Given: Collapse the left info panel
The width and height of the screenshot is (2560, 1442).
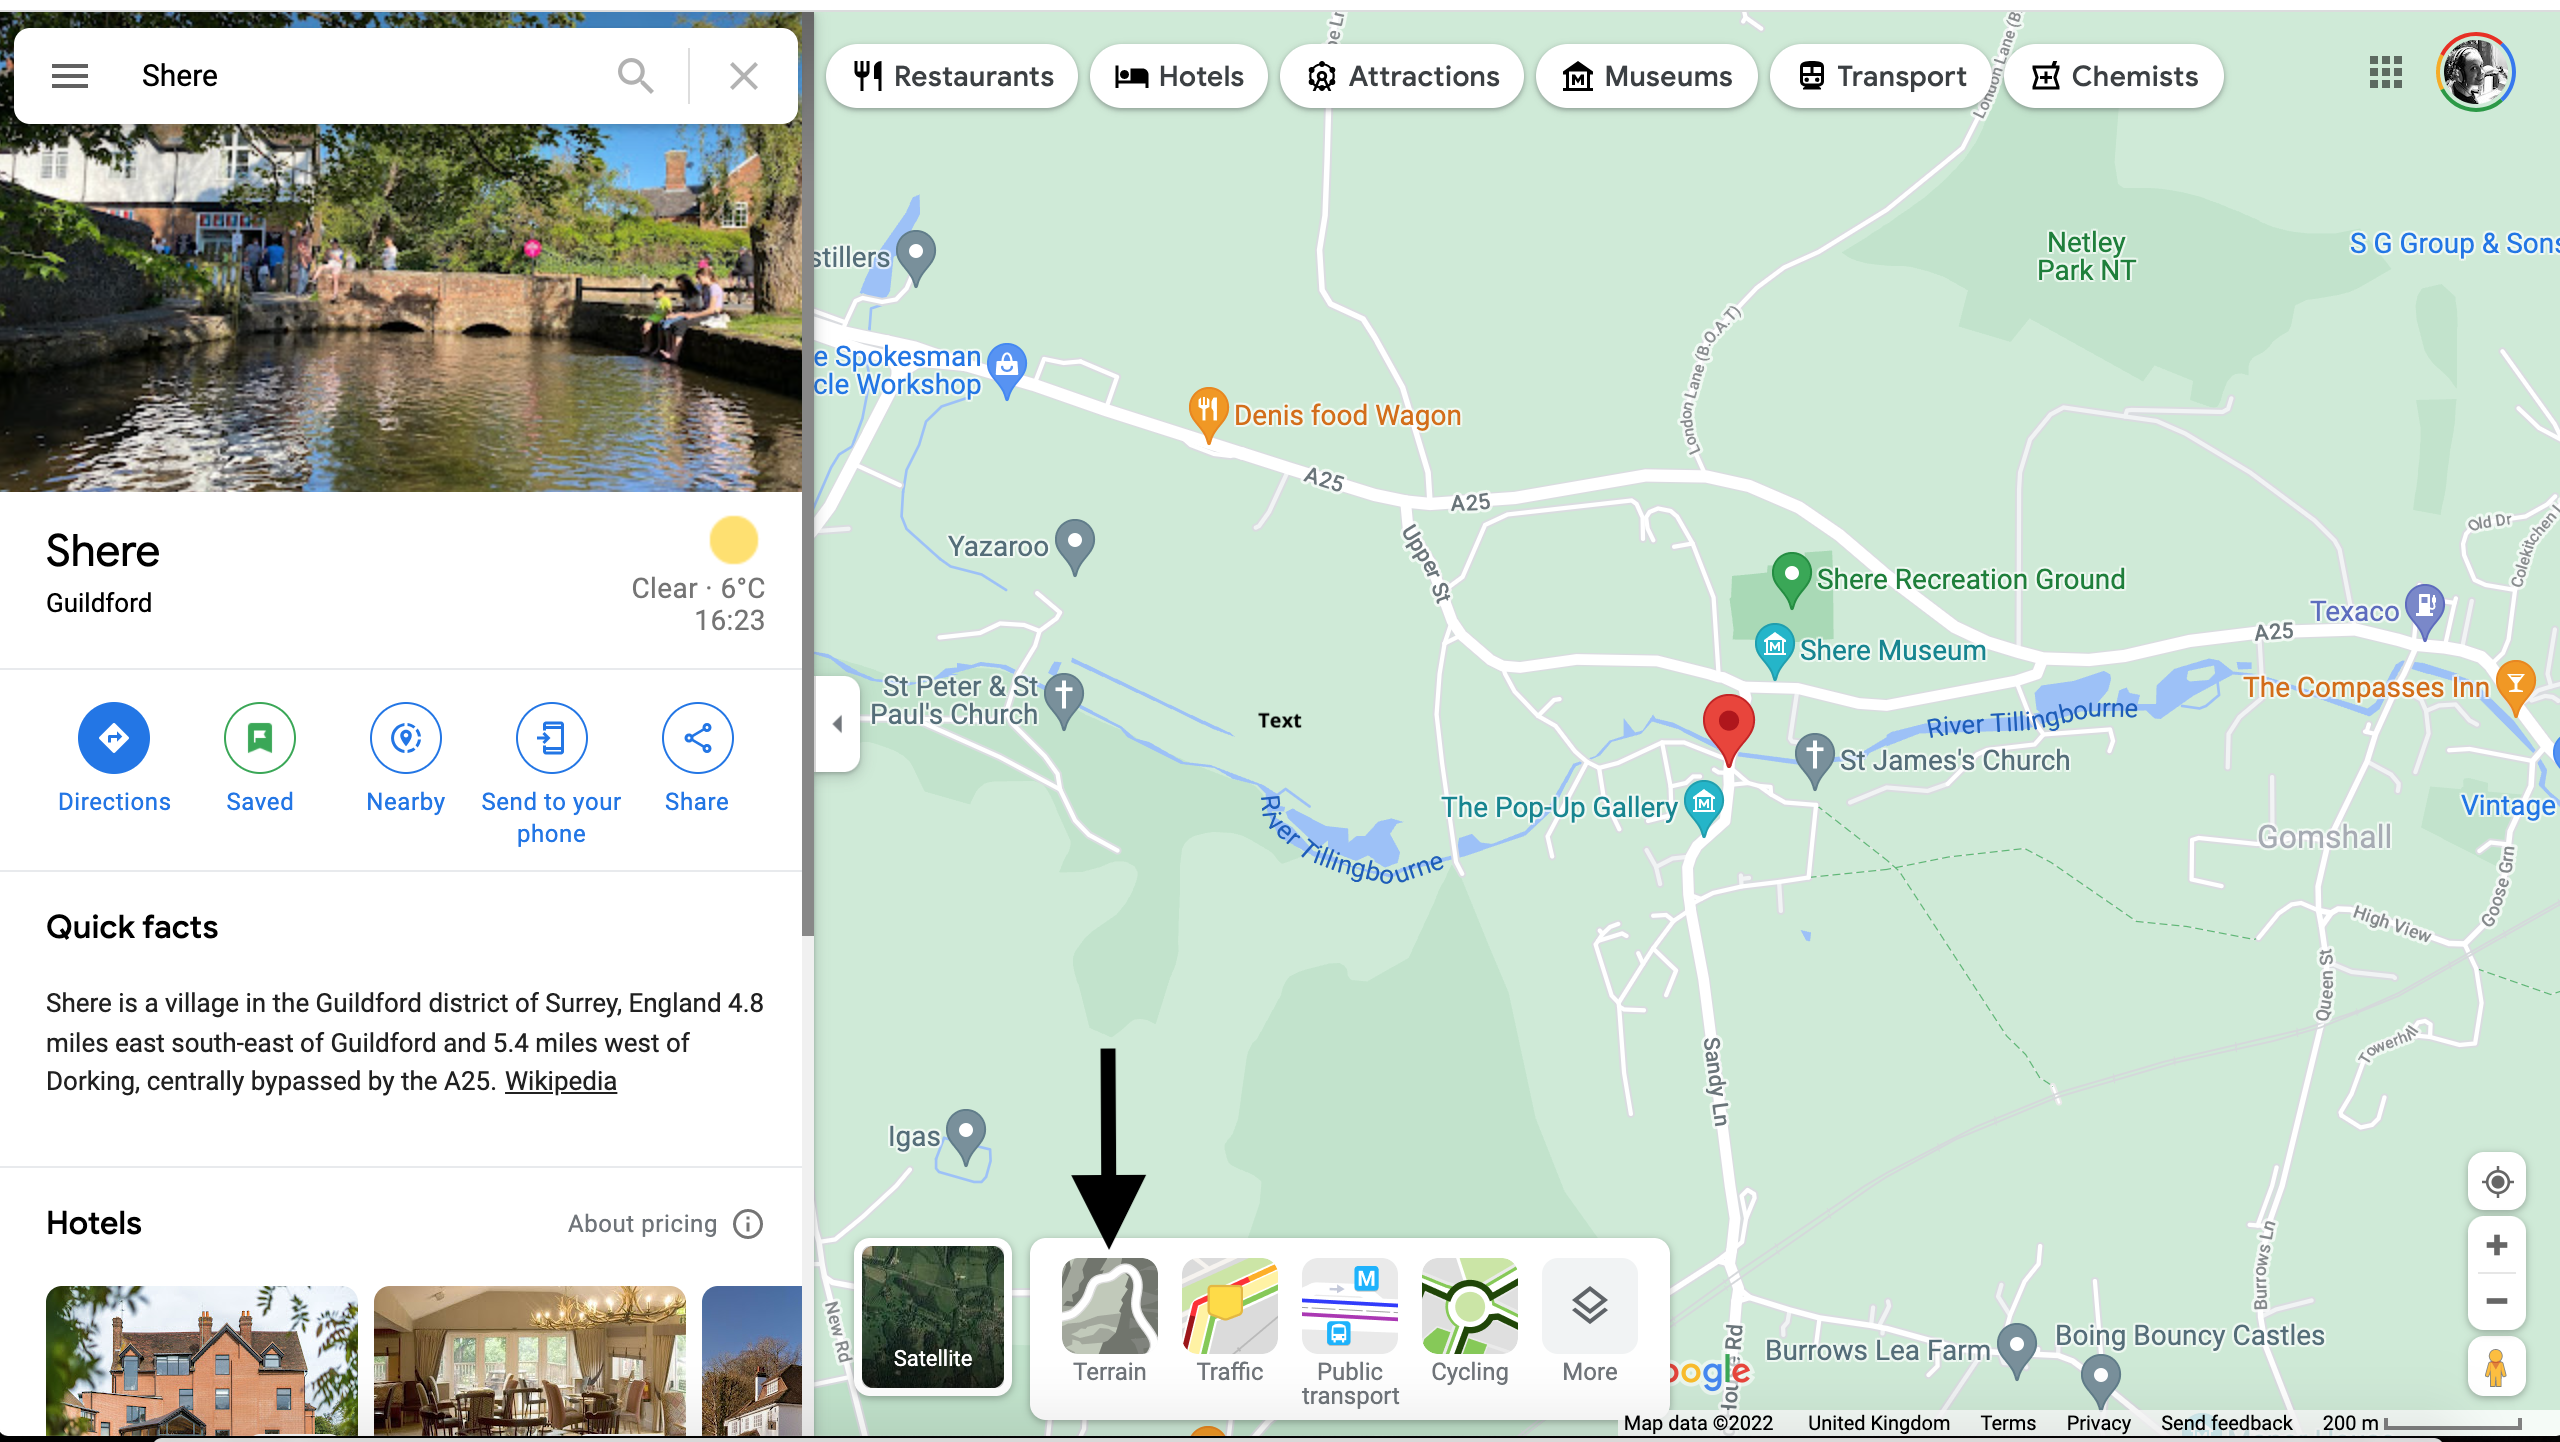Looking at the screenshot, I should pos(837,723).
